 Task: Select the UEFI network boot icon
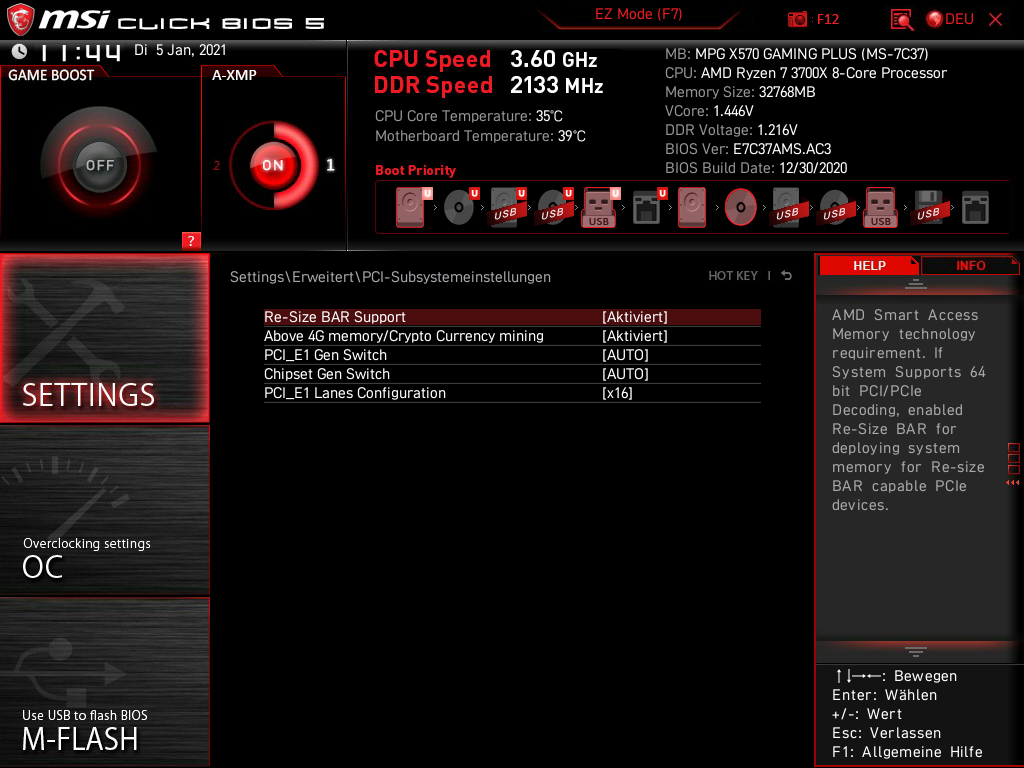point(648,207)
